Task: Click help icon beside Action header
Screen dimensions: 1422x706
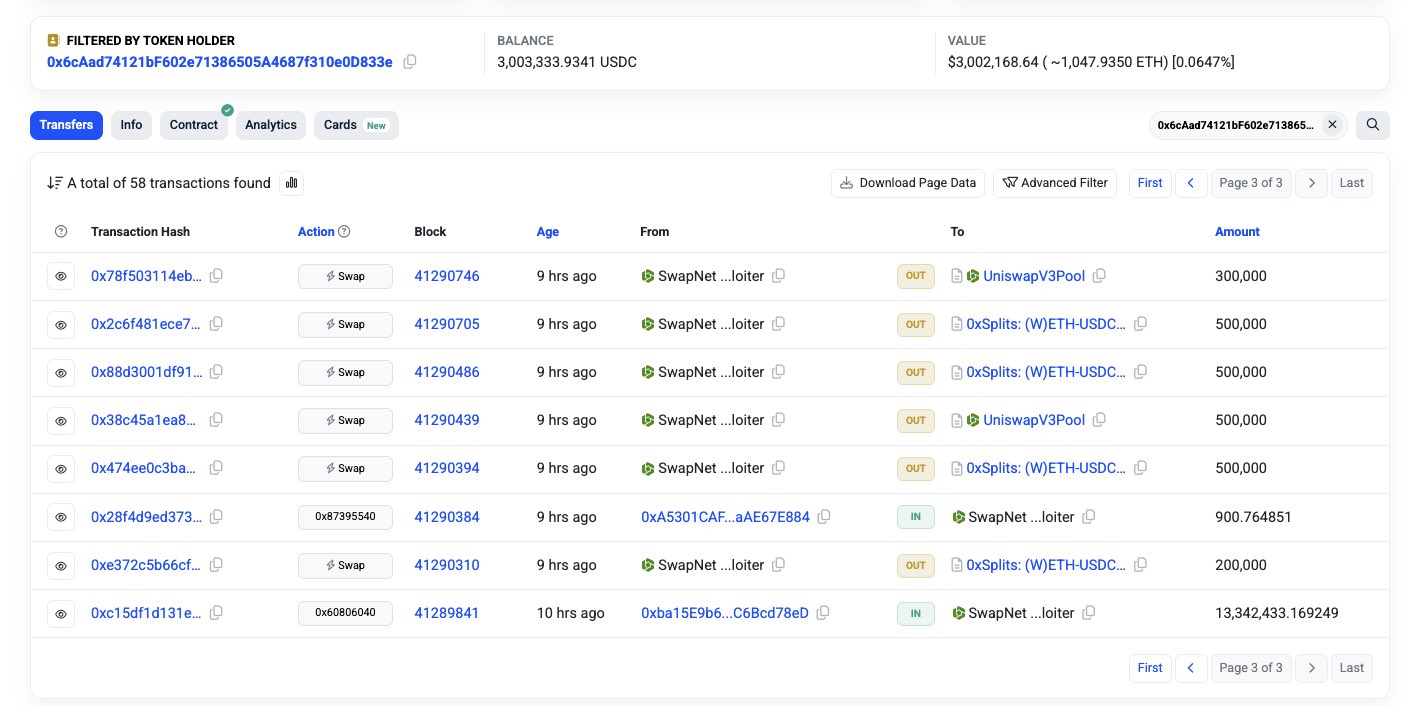Action: (345, 232)
